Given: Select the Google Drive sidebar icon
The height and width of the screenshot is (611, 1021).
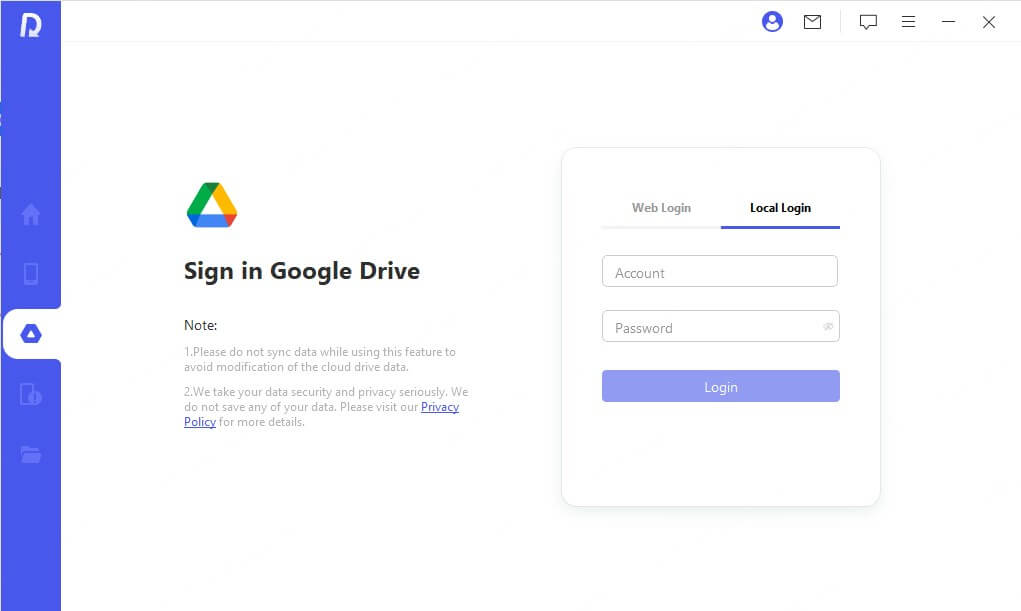Looking at the screenshot, I should pos(31,334).
